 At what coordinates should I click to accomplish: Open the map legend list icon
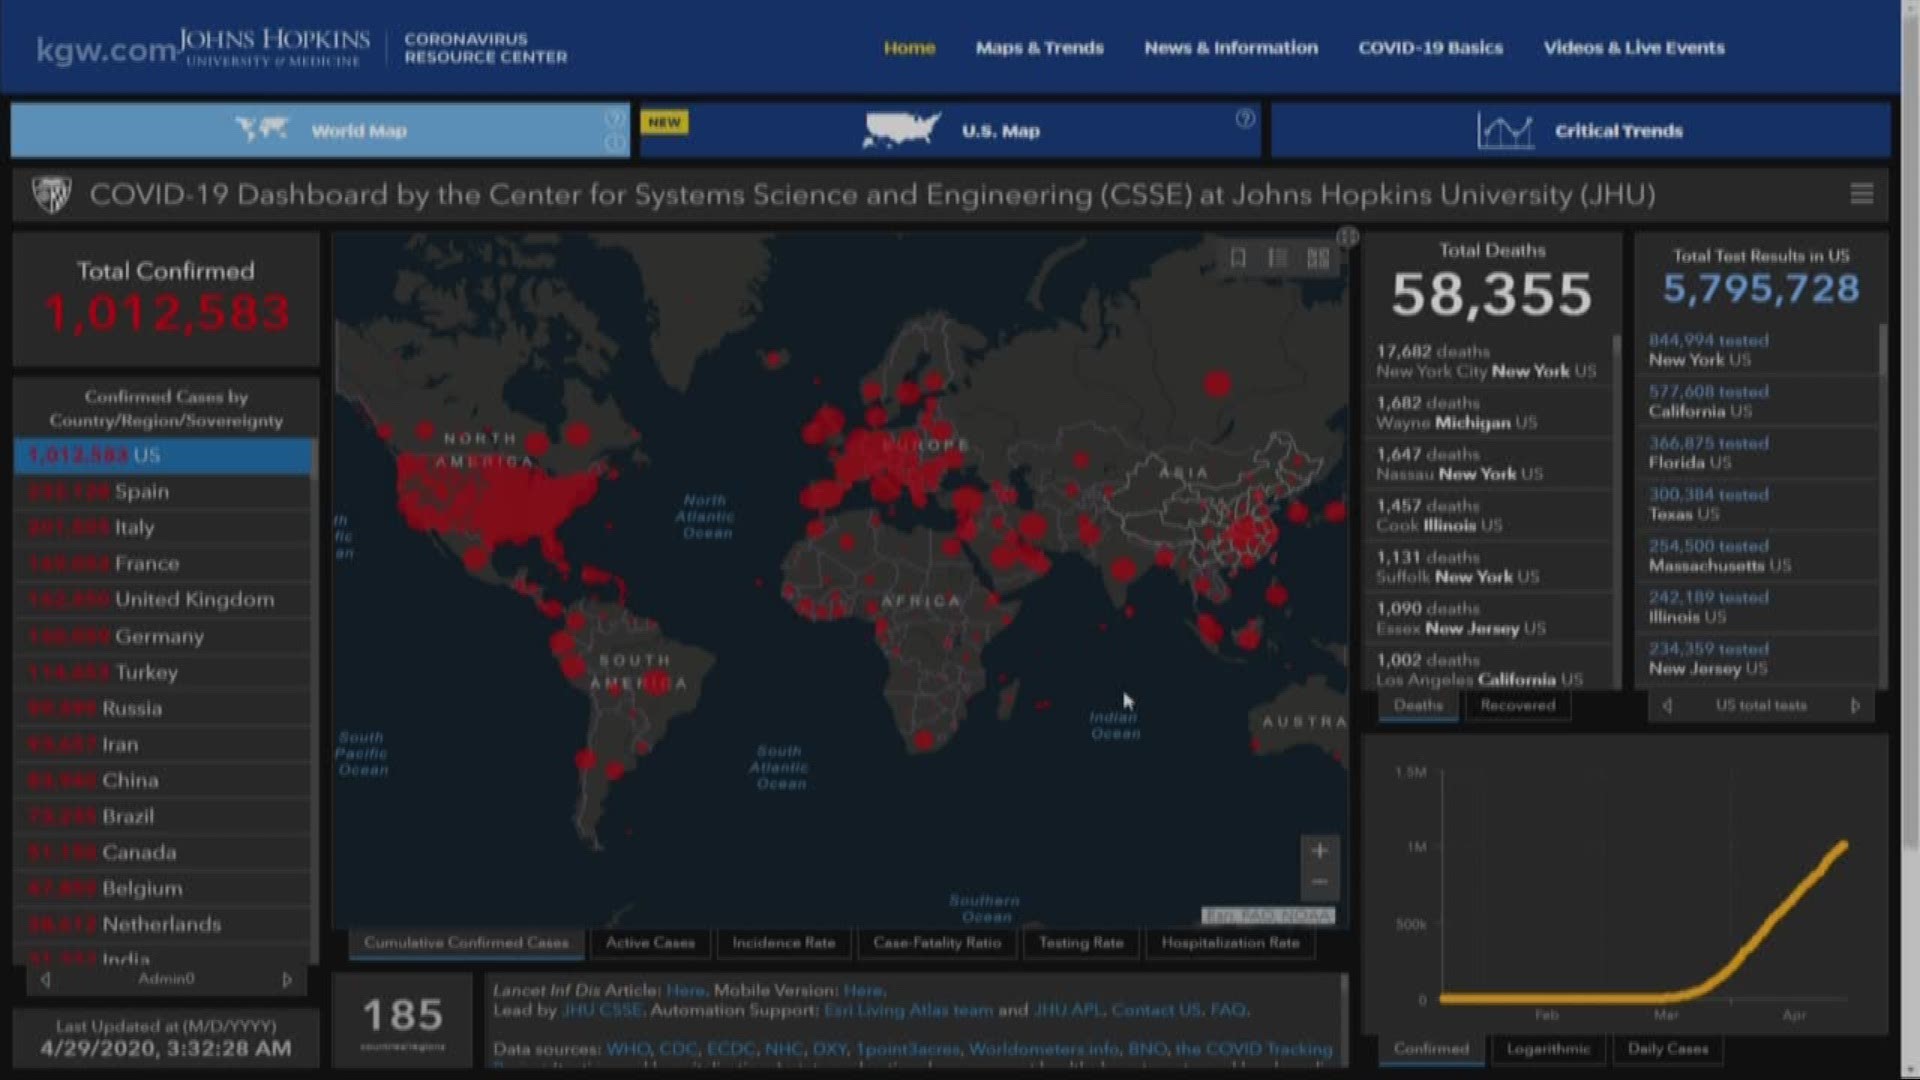coord(1278,258)
